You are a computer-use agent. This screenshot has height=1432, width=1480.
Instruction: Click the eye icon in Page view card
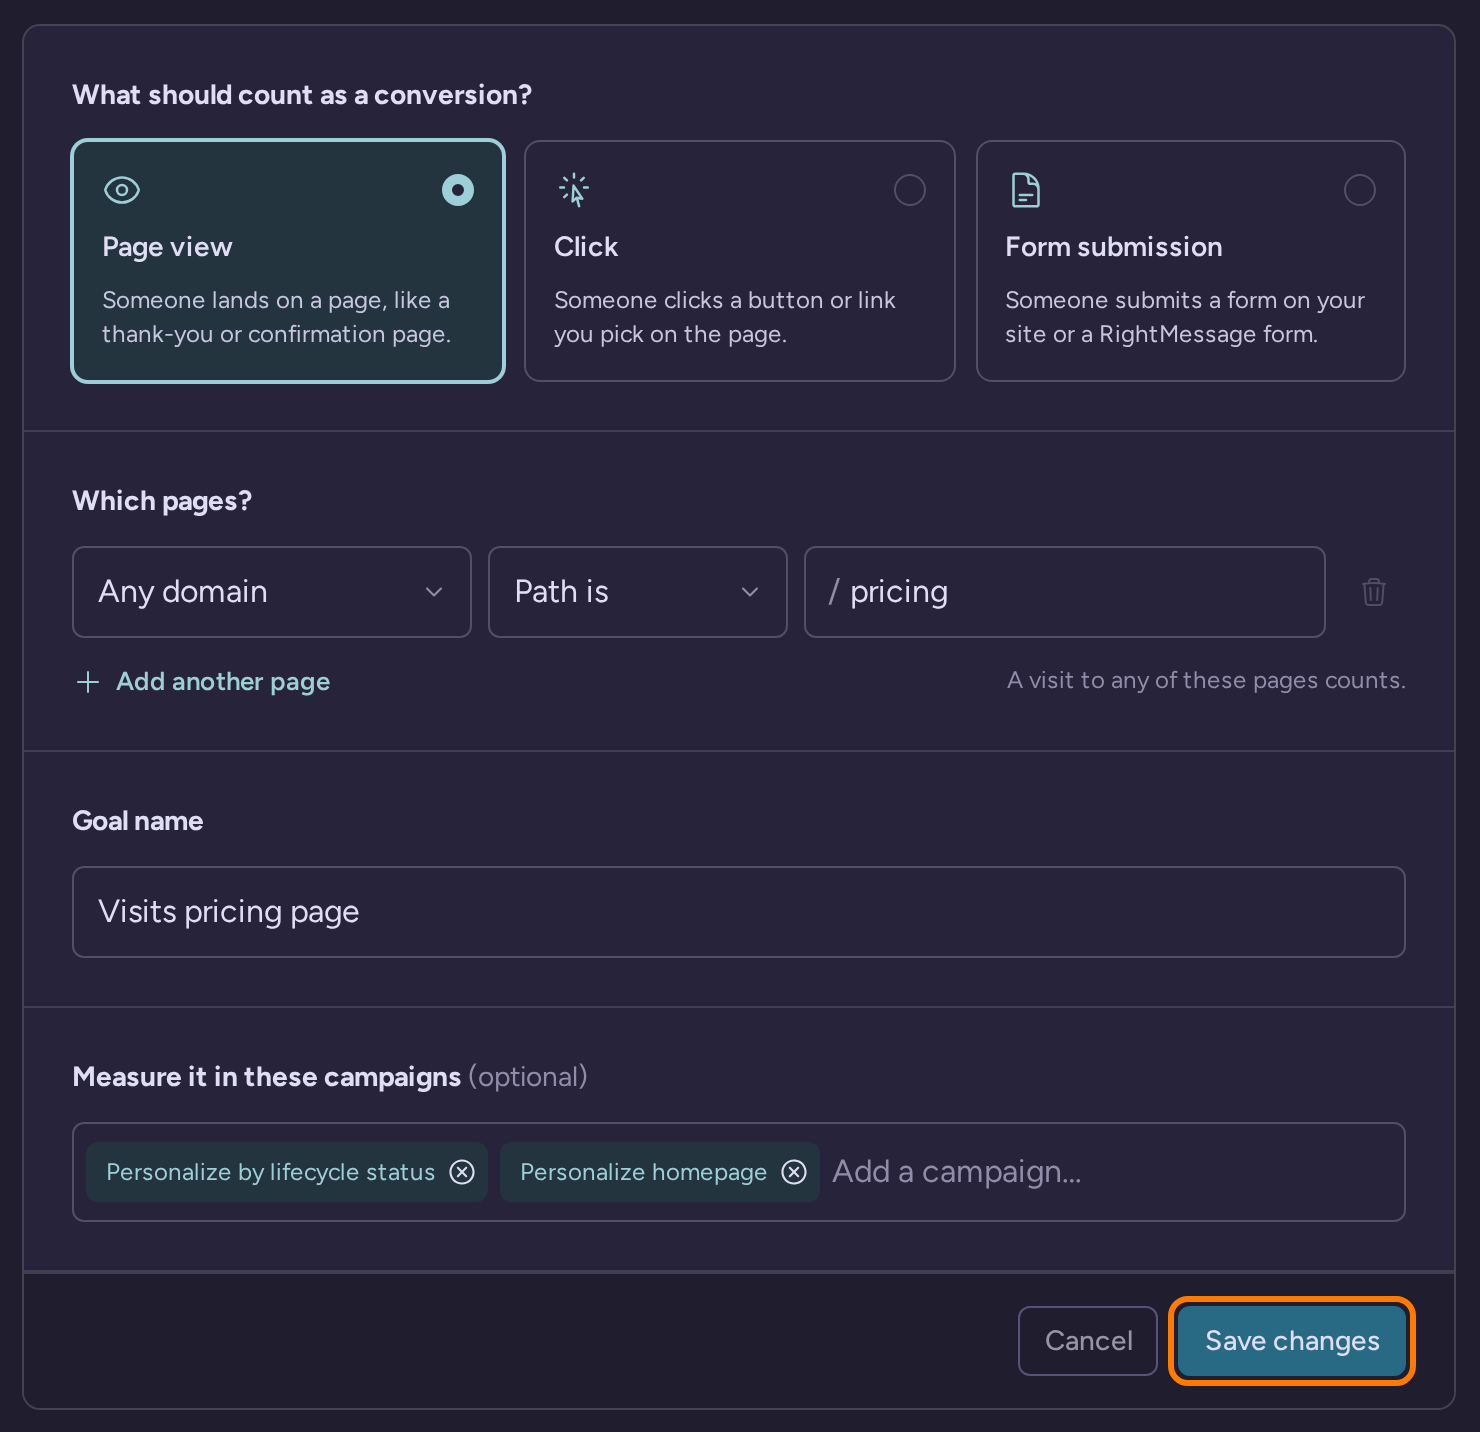point(122,190)
